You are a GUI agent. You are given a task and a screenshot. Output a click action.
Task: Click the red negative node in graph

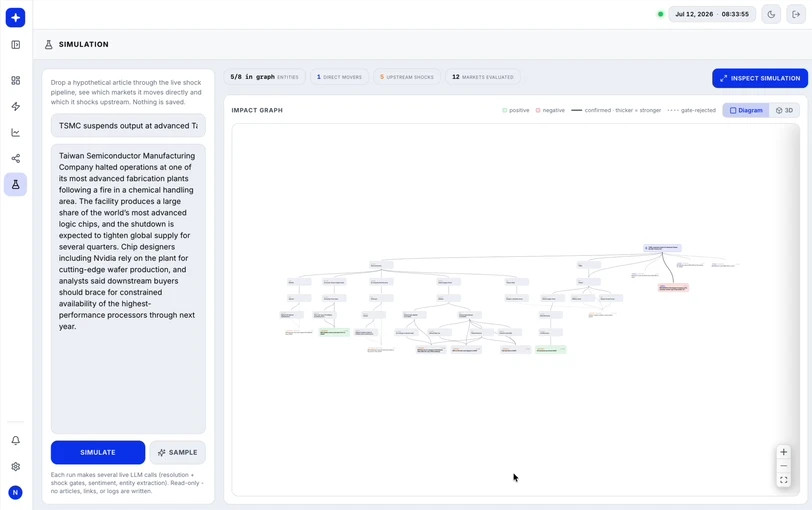(x=673, y=287)
